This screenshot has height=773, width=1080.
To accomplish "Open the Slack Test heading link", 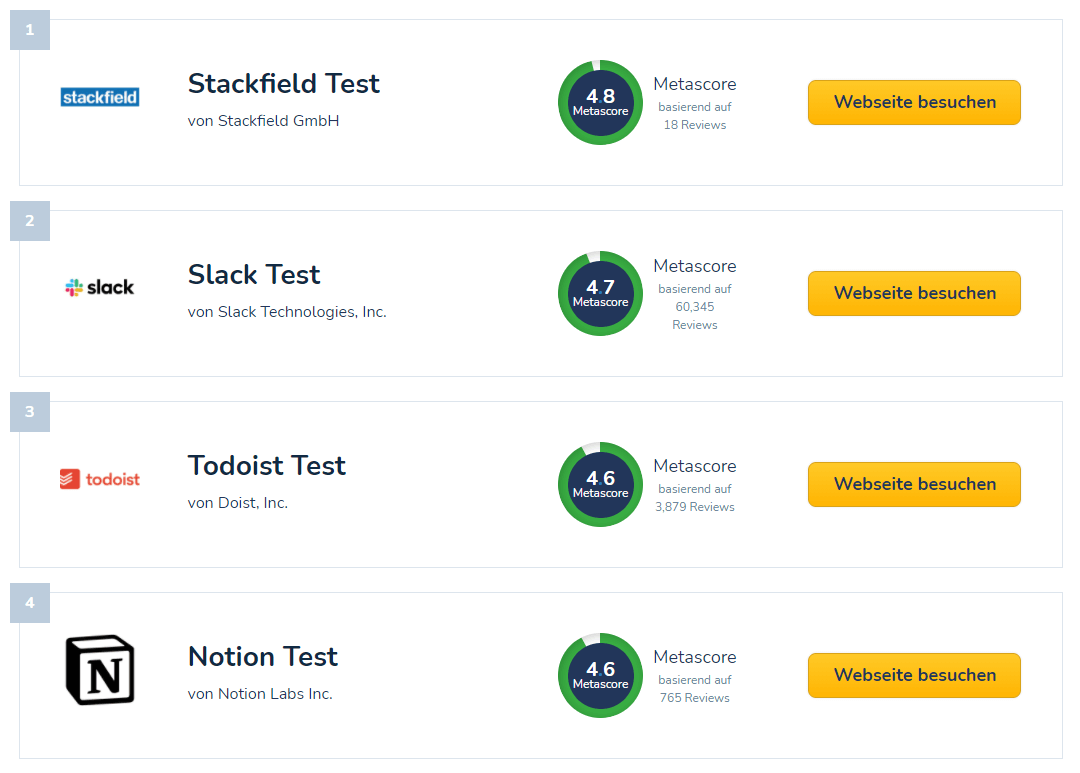I will (254, 274).
